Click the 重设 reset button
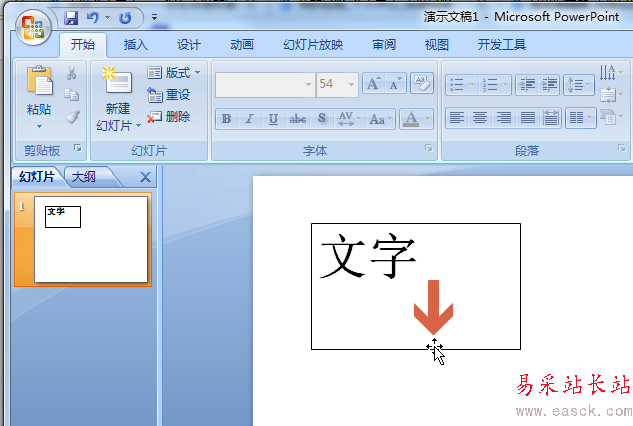Viewport: 633px width, 426px height. pyautogui.click(x=169, y=95)
